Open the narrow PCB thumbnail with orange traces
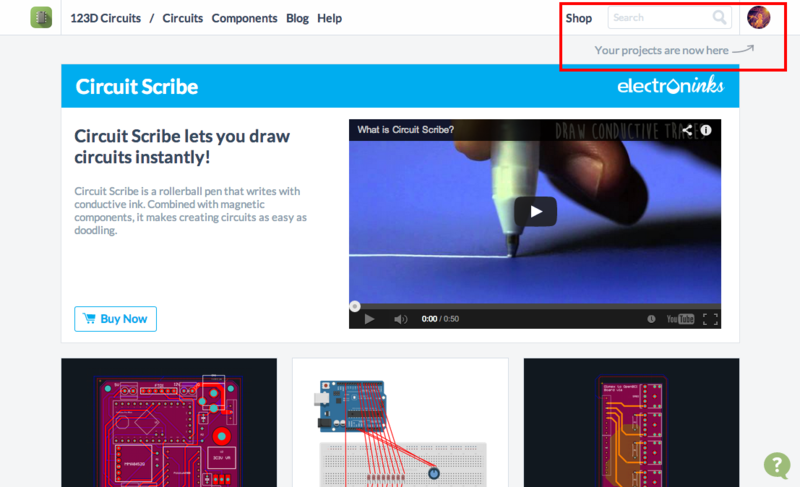 [x=632, y=423]
